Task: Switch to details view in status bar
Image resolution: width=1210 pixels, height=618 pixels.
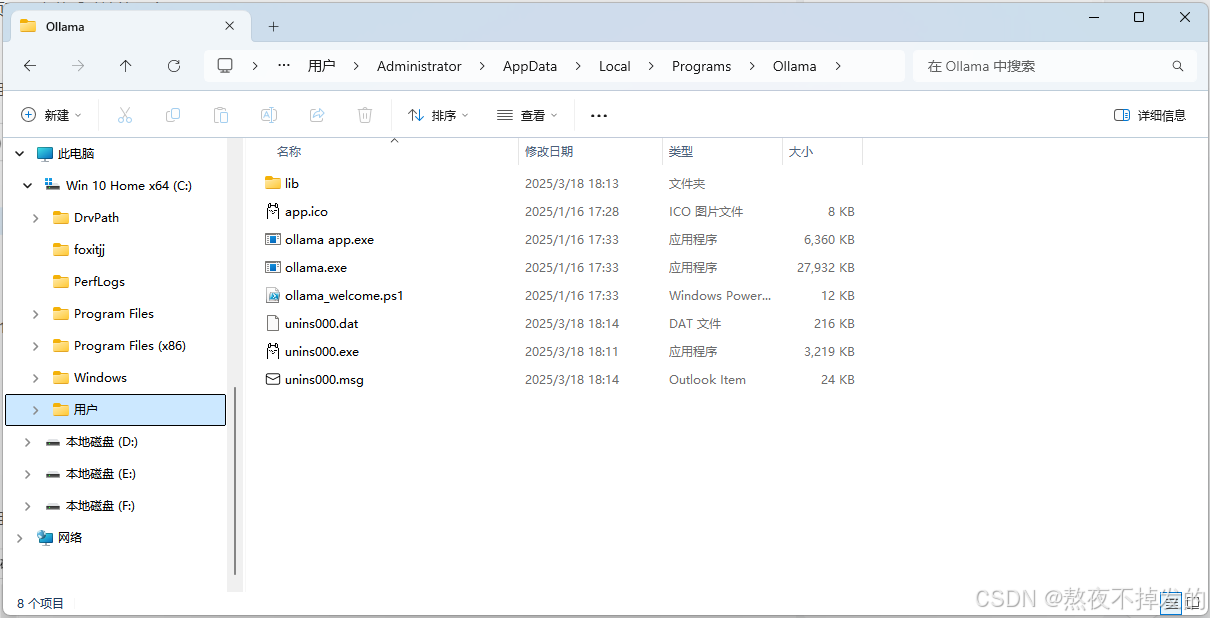Action: [1169, 602]
